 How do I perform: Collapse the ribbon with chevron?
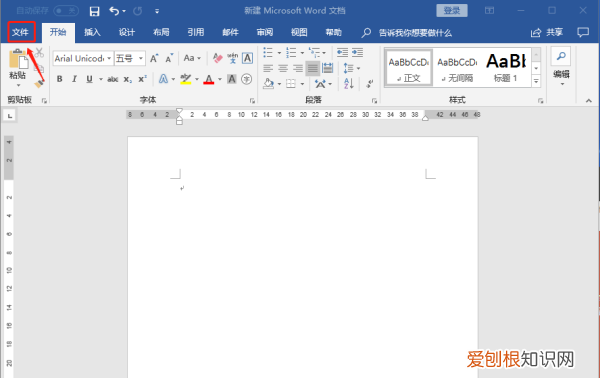pos(589,101)
